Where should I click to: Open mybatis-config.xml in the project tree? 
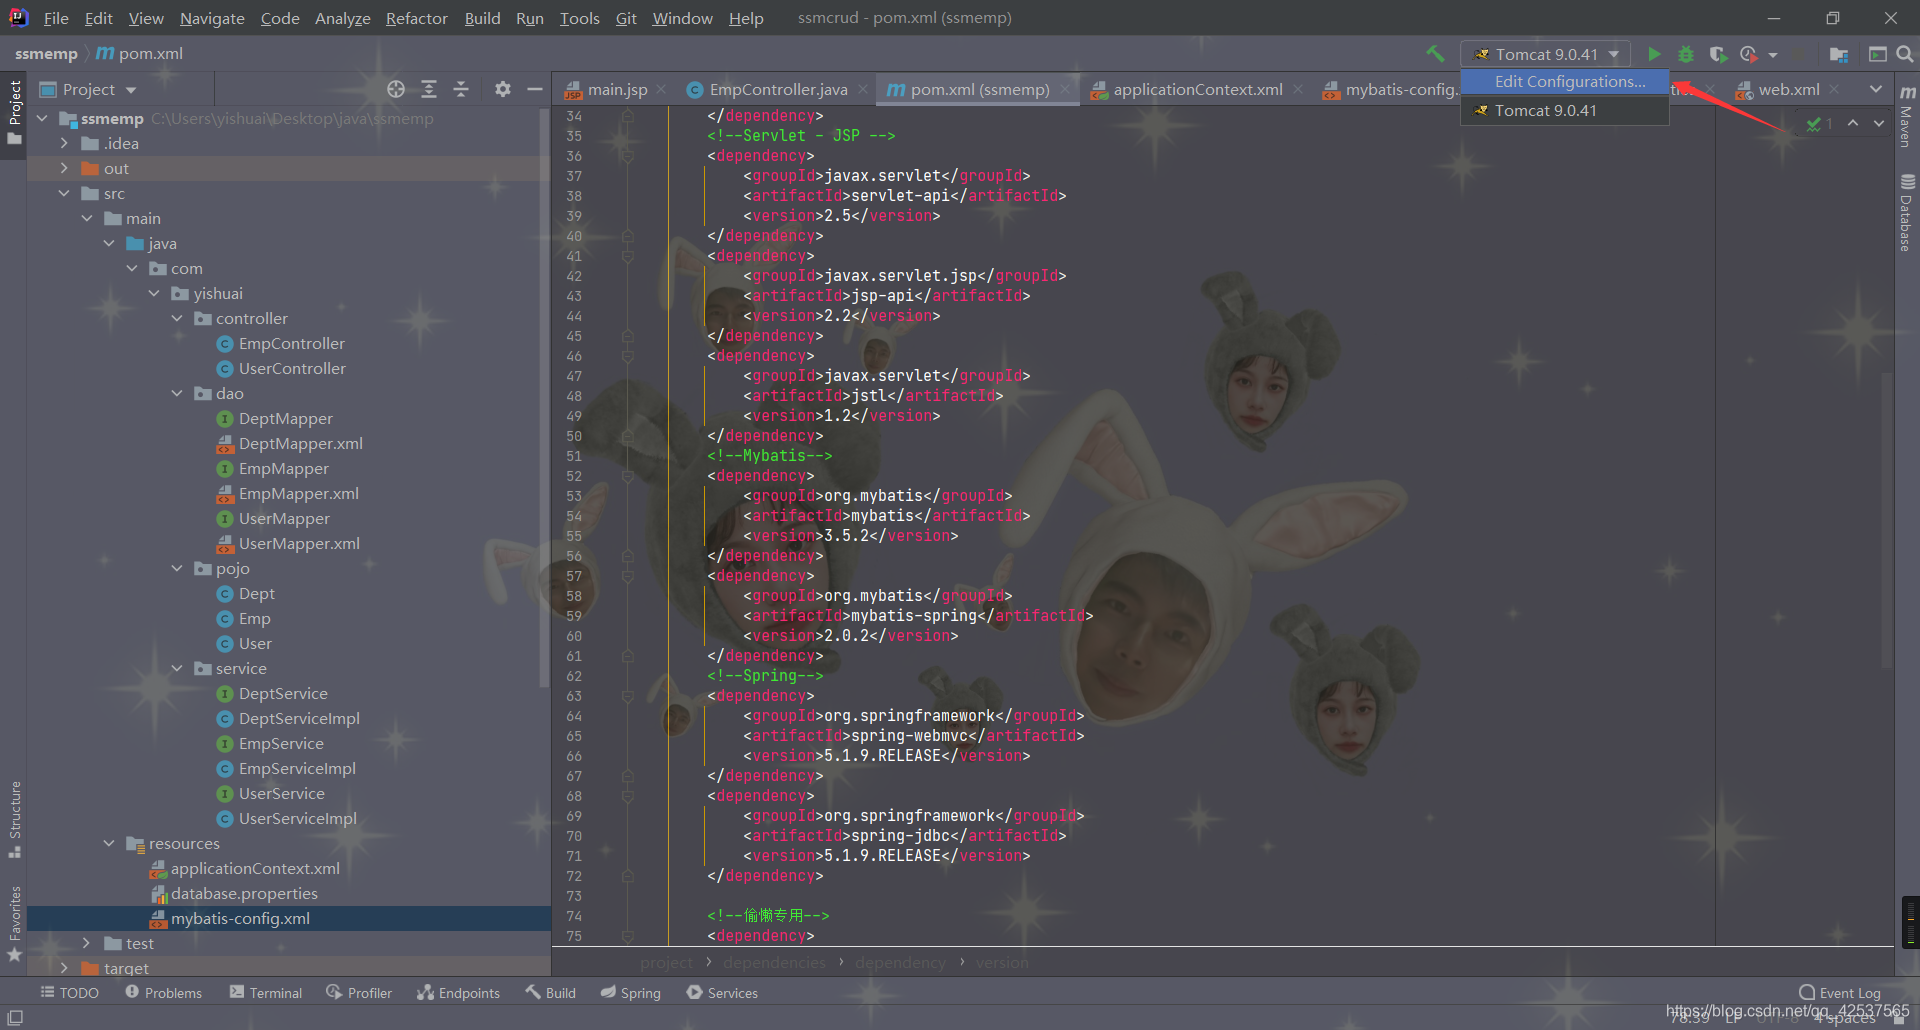[240, 919]
